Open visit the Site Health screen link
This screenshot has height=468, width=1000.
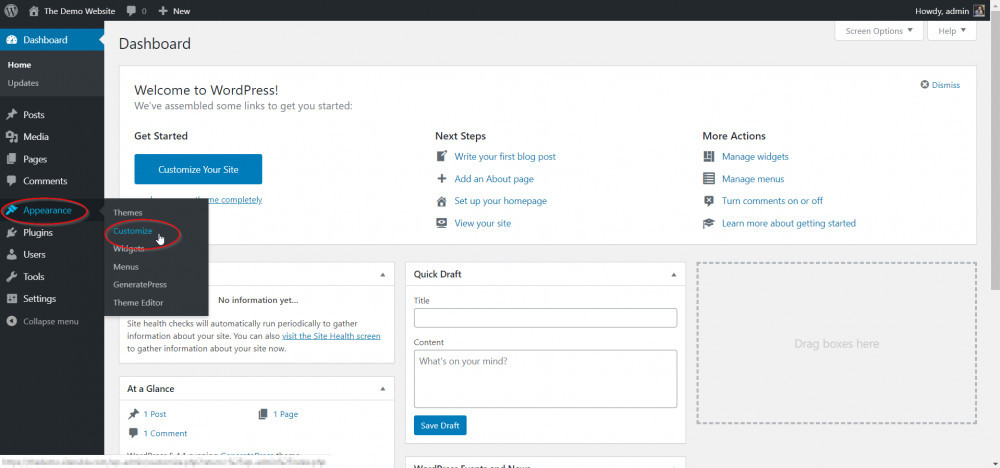tap(331, 335)
